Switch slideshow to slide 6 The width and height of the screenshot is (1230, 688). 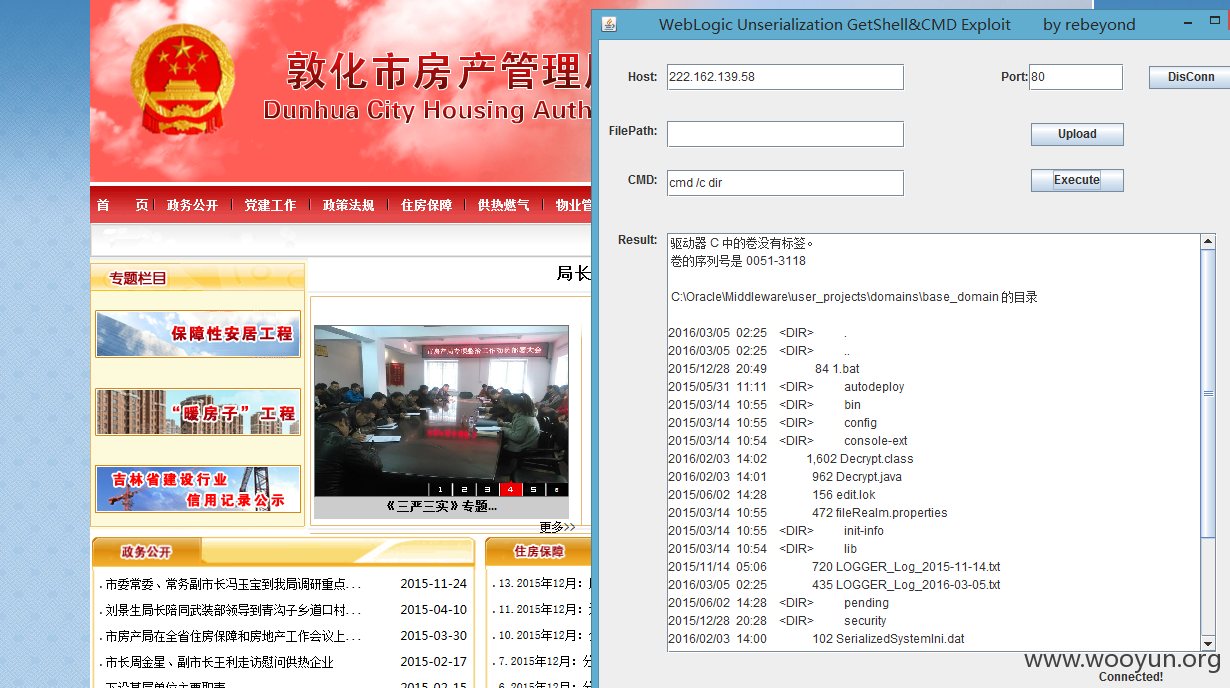557,489
